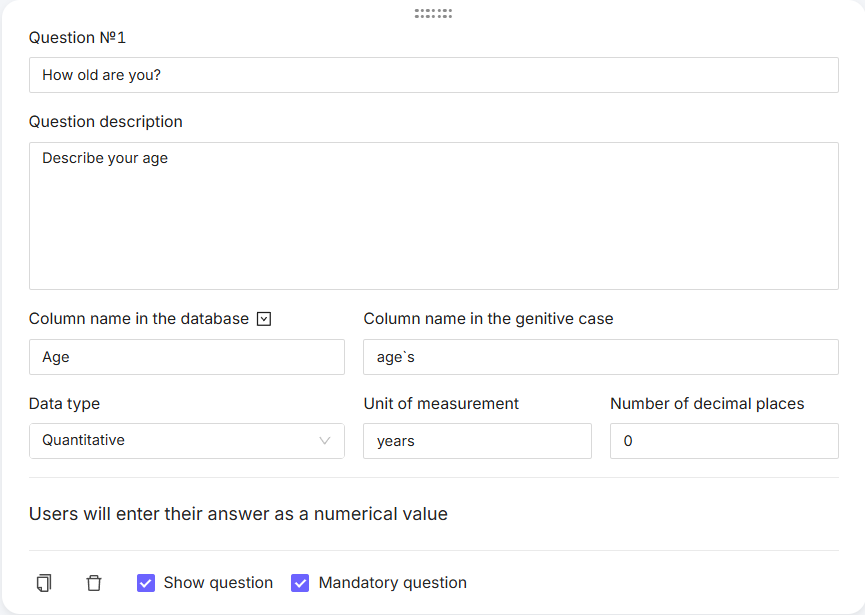Screen dimensions: 865x615
Task: Click the "Mandatory question" label text
Action: (392, 583)
